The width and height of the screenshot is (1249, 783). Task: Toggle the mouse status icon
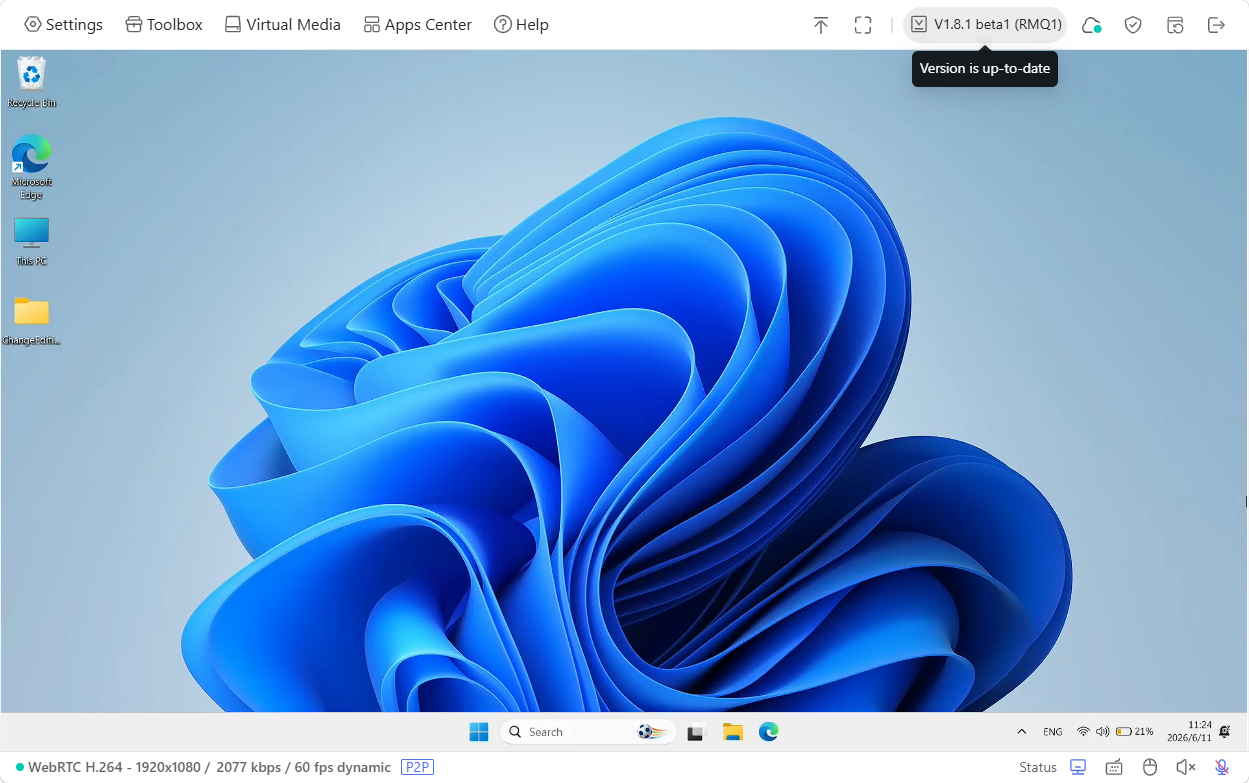coord(1150,767)
